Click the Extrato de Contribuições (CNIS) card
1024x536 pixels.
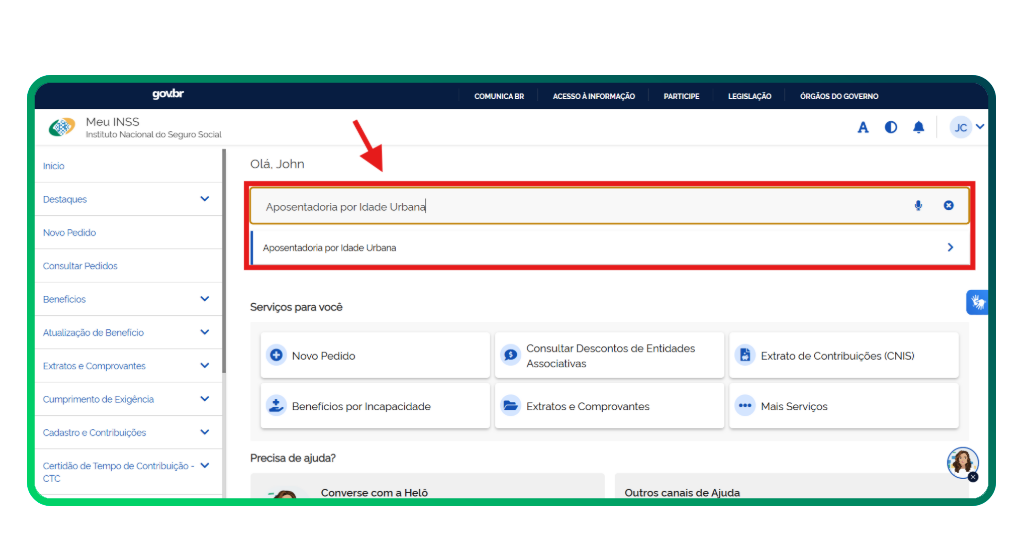(843, 355)
